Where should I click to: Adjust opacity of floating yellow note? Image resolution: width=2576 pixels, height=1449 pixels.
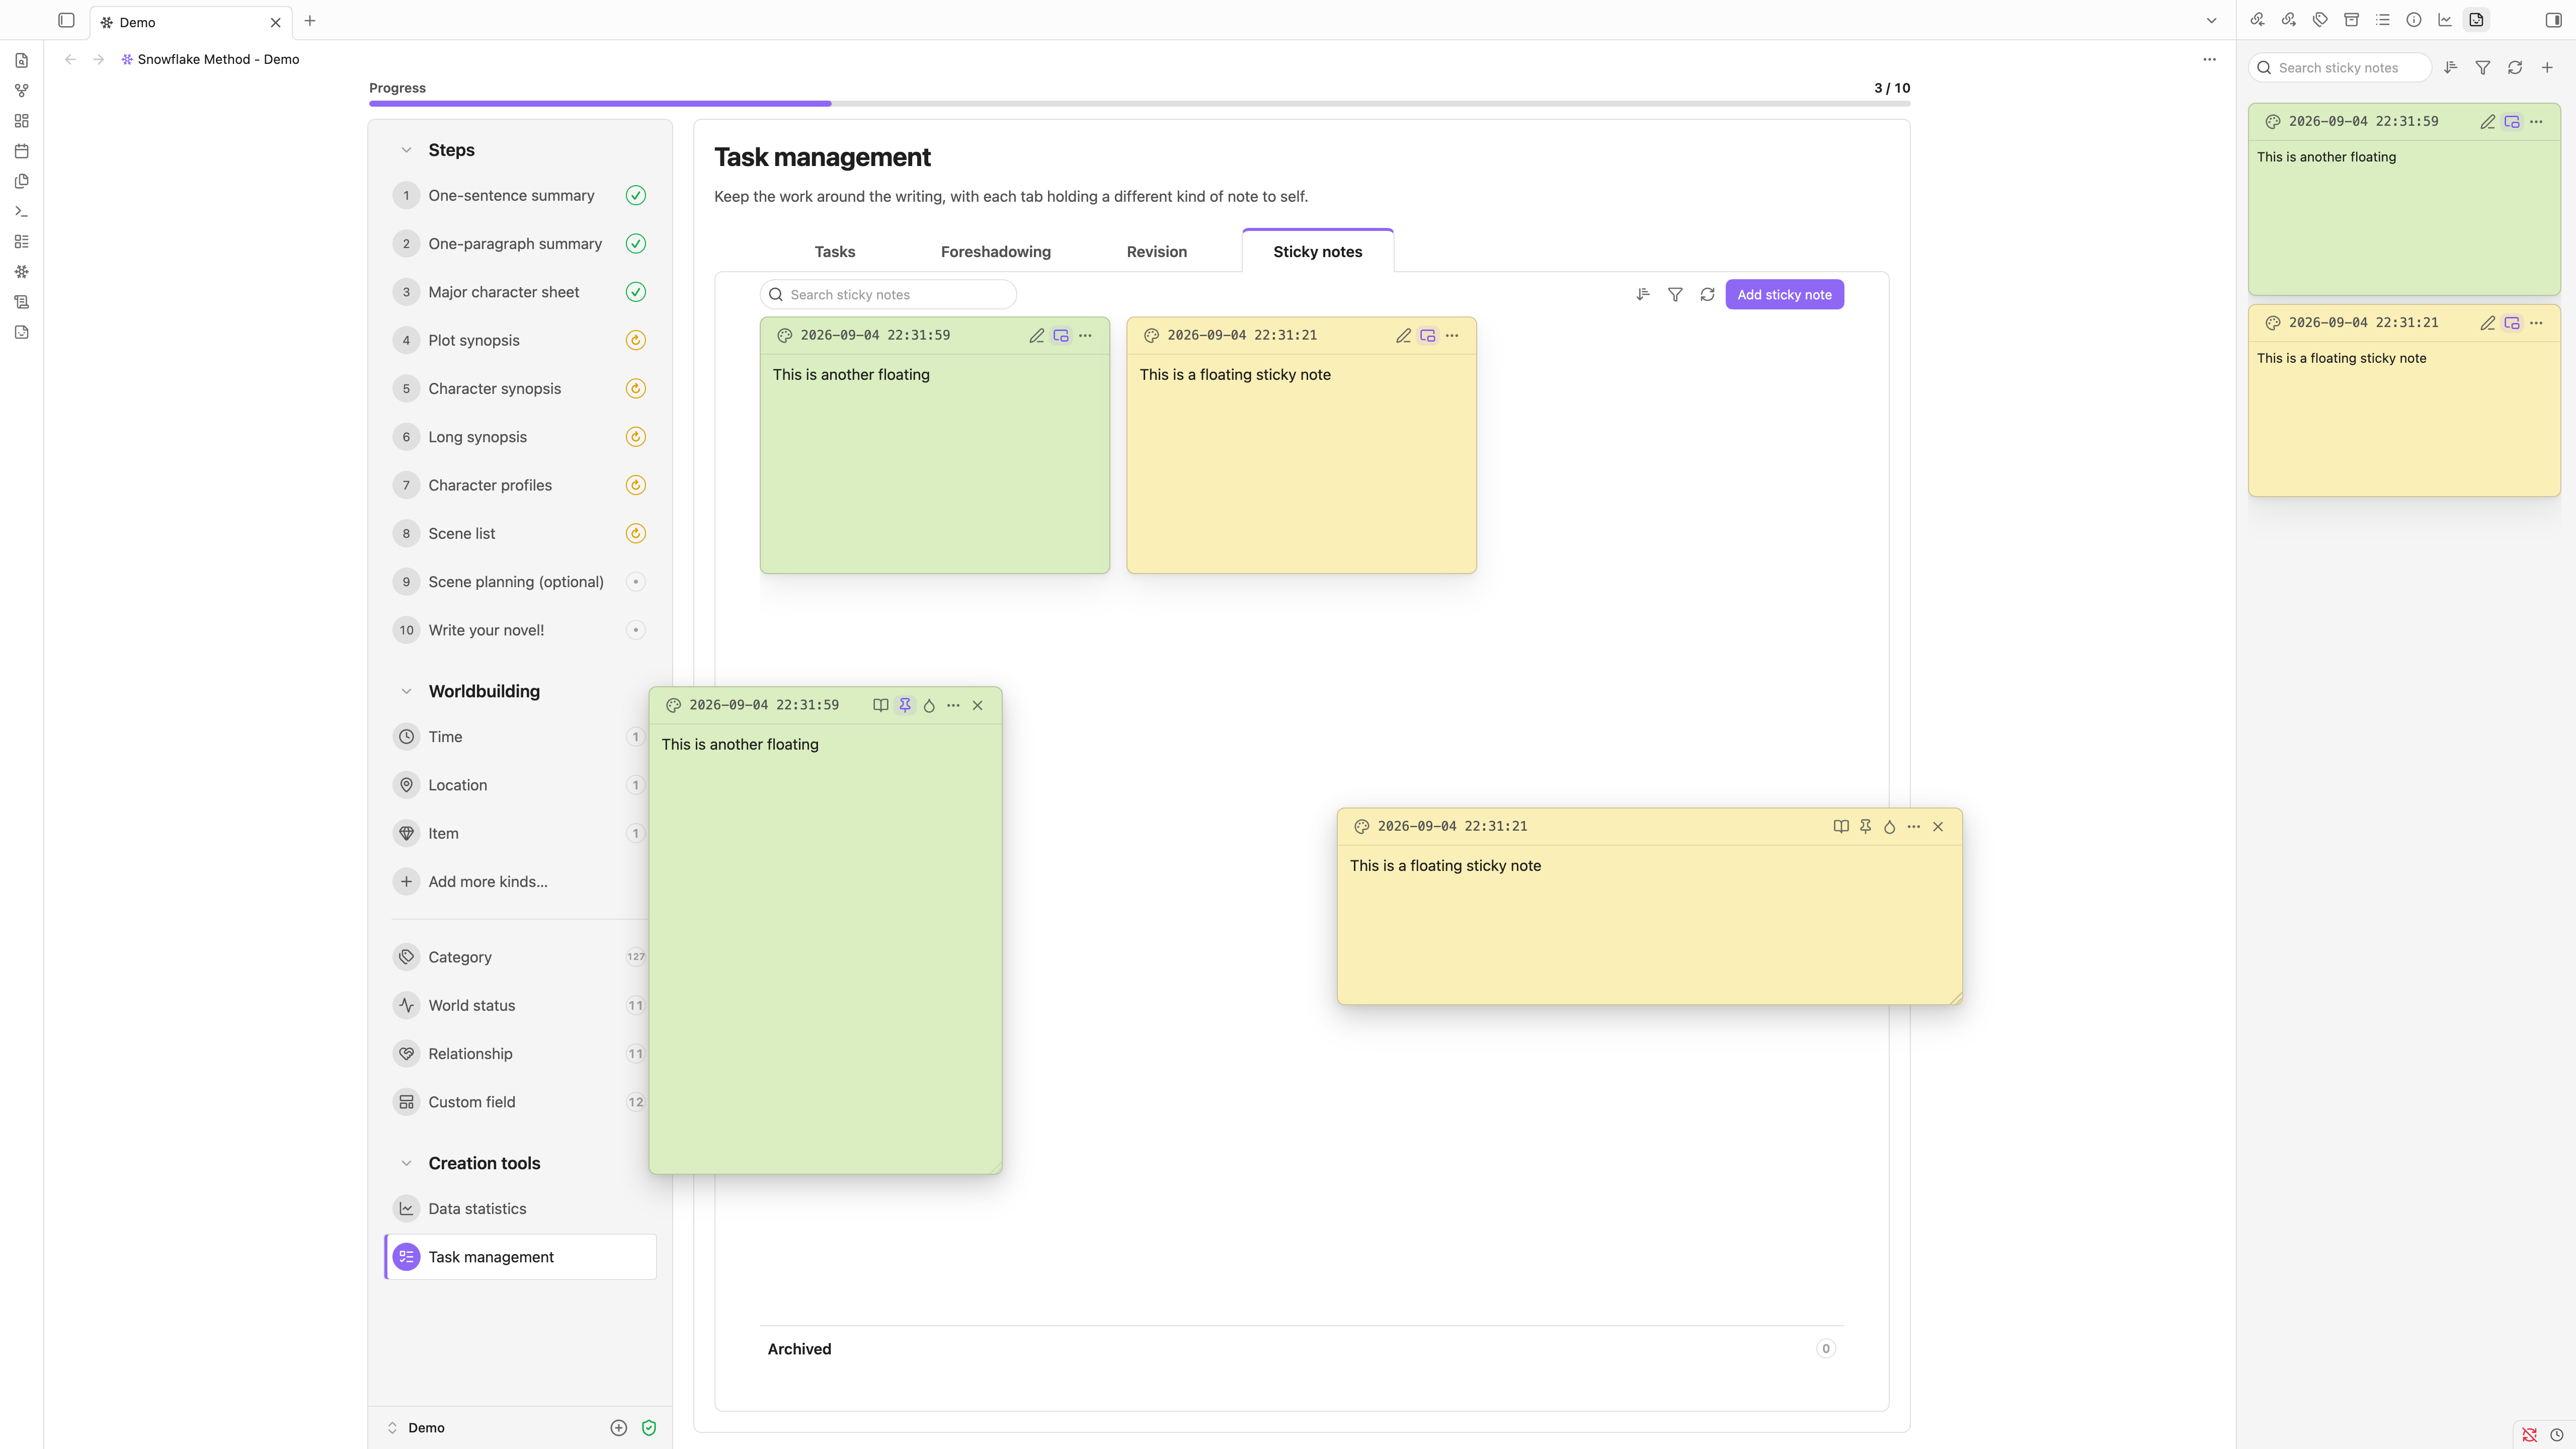[x=1889, y=826]
